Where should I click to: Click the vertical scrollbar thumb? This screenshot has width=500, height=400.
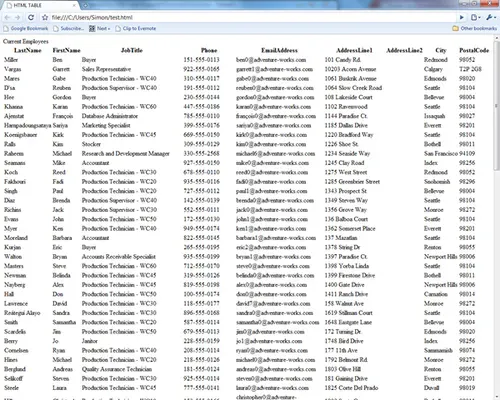point(496,105)
